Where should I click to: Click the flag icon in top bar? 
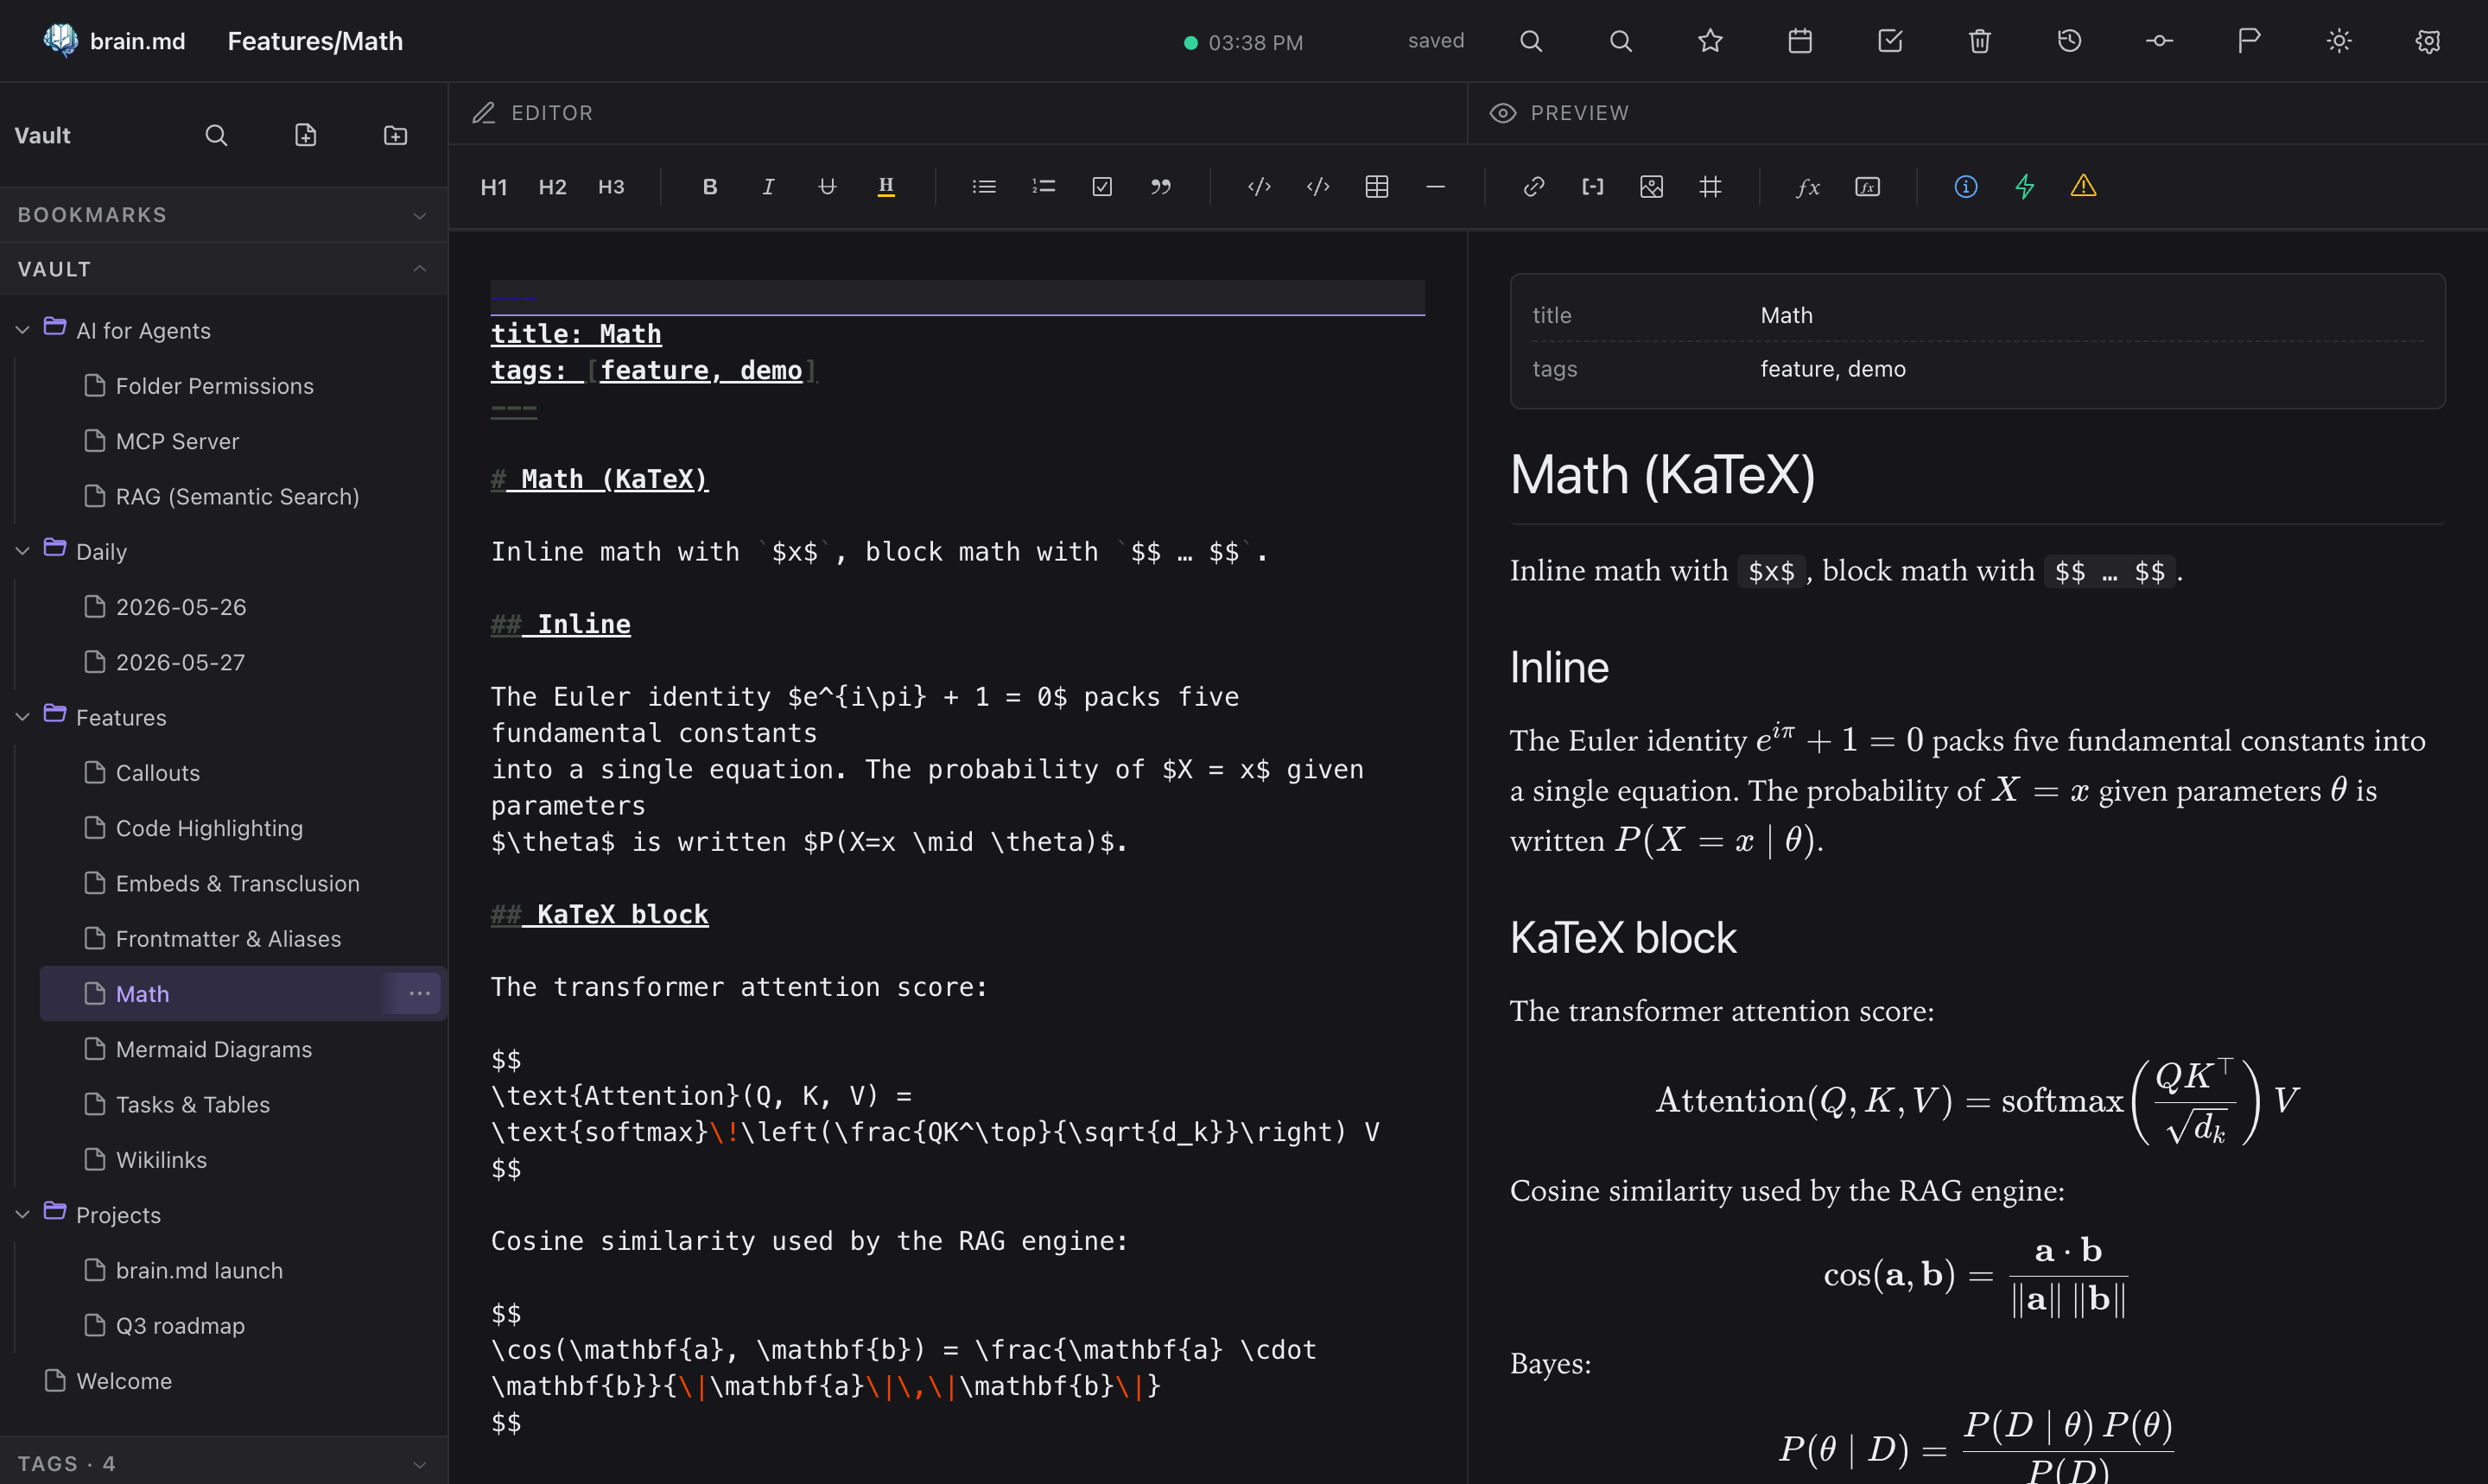2249,41
